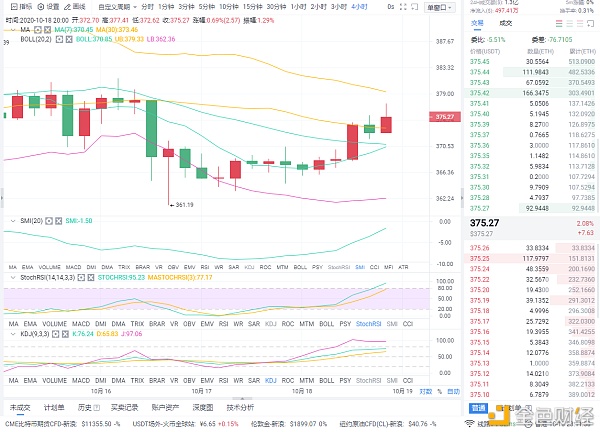This screenshot has height=432, width=600.
Task: Select the drawing line (画线) tool
Action: (x=79, y=6)
